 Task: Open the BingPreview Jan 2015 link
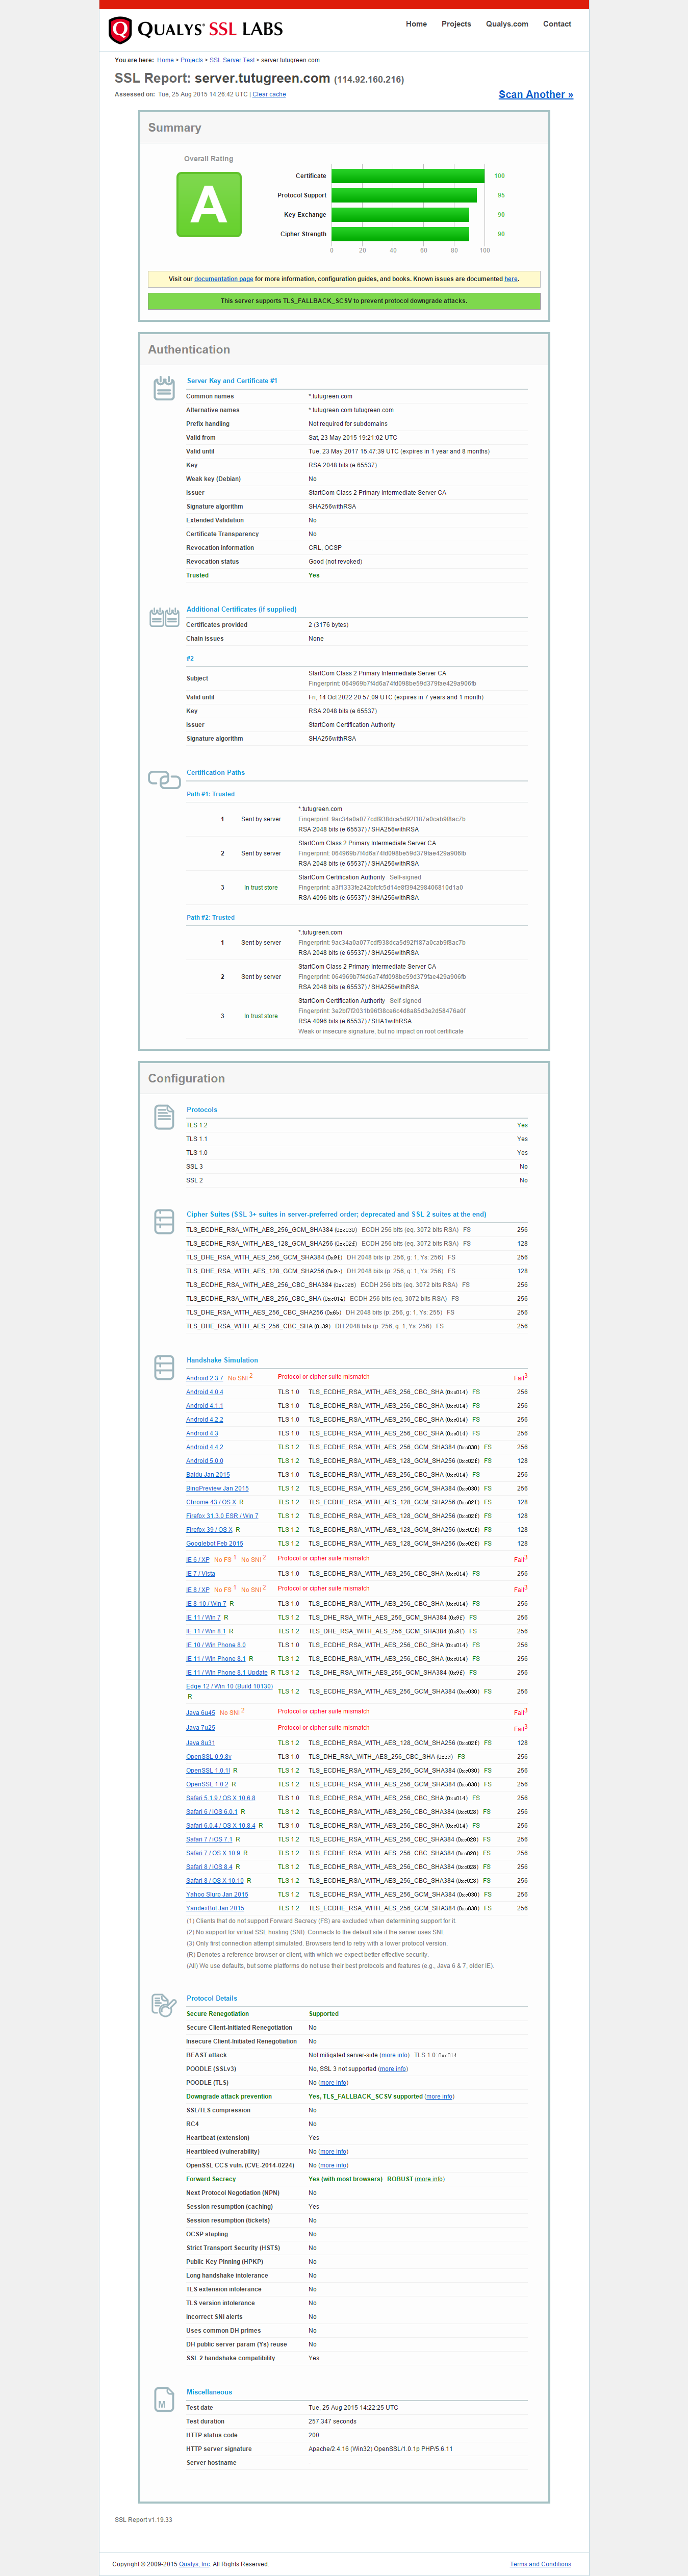coord(217,1488)
